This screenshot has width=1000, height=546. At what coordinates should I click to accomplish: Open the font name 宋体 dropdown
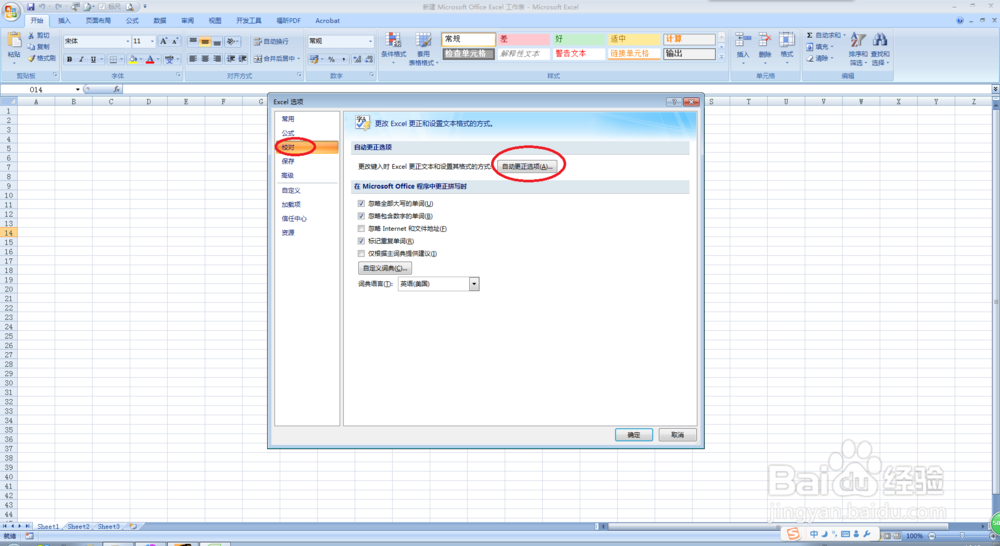point(128,41)
